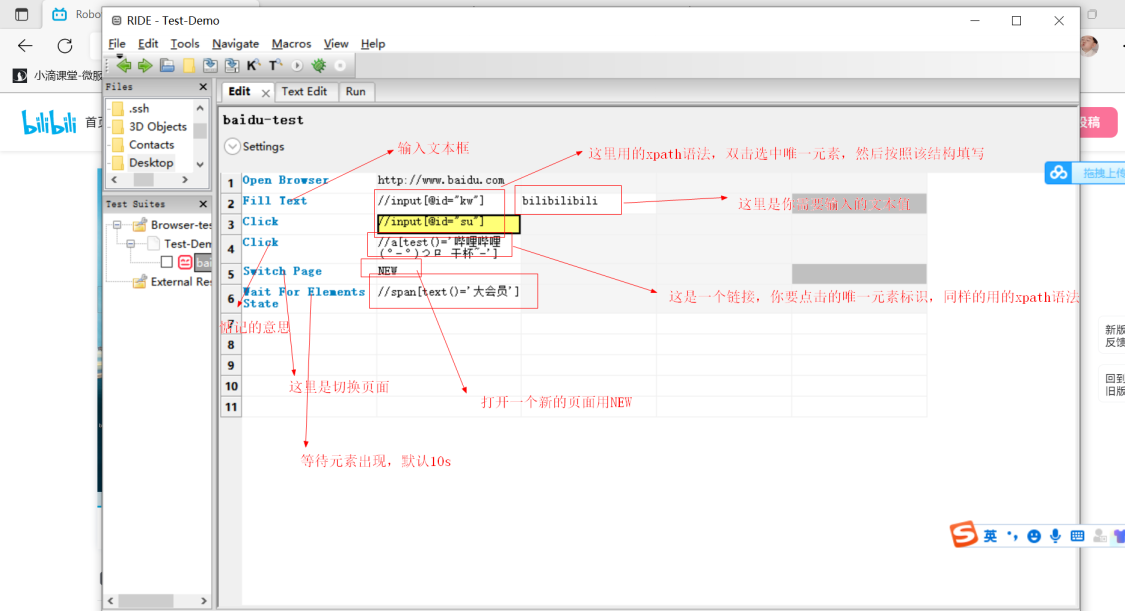Click the Browser-test suite folder icon
The image size is (1125, 611).
(x=140, y=224)
